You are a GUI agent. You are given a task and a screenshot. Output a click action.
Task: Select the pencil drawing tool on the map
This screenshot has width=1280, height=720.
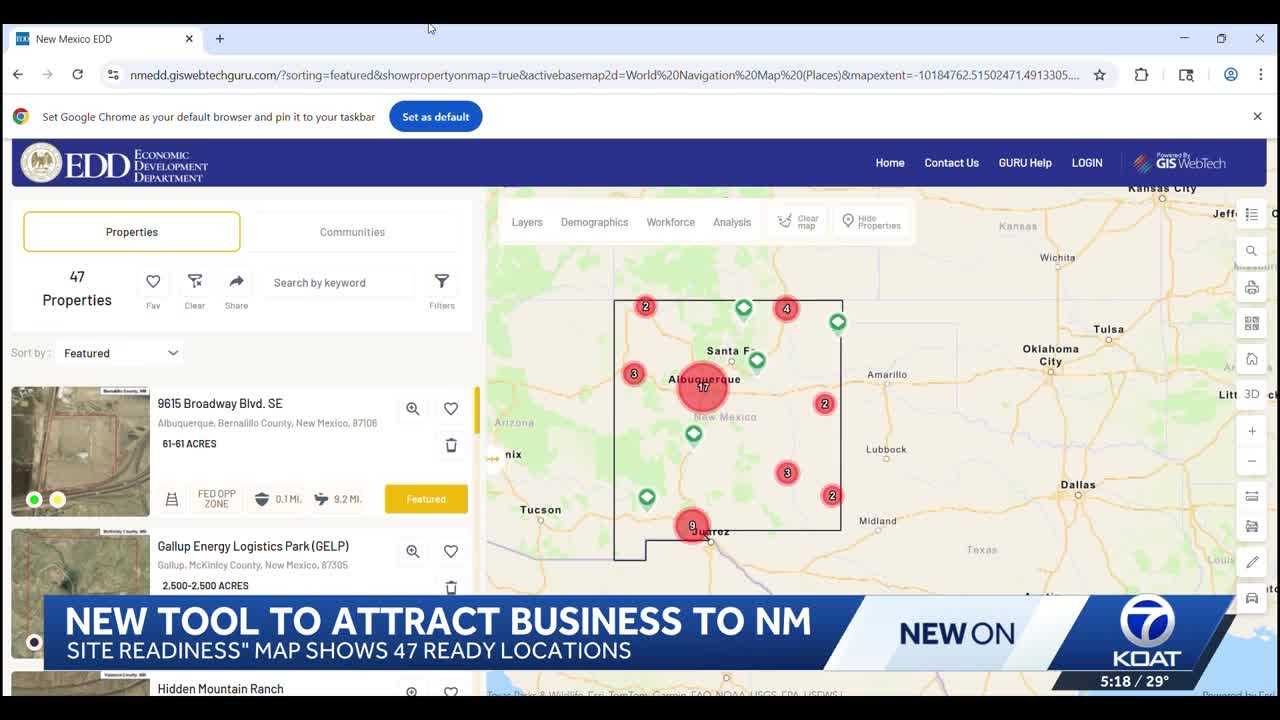[1252, 561]
